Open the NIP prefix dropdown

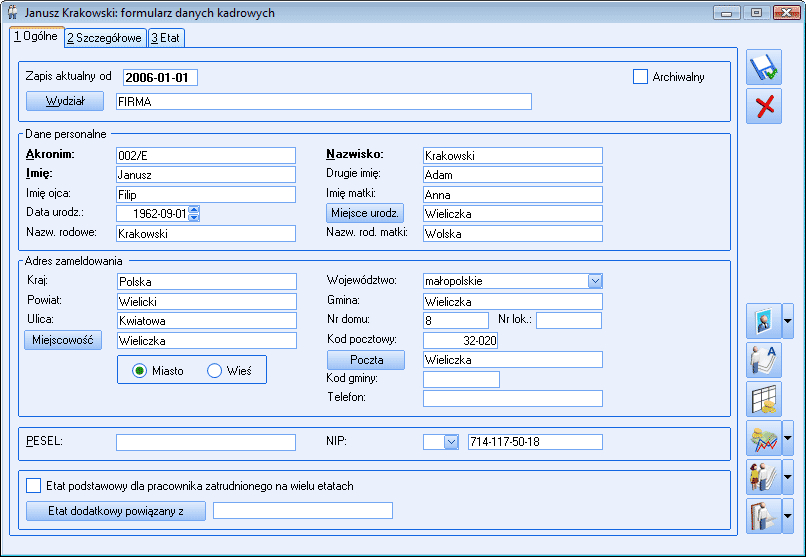point(450,442)
